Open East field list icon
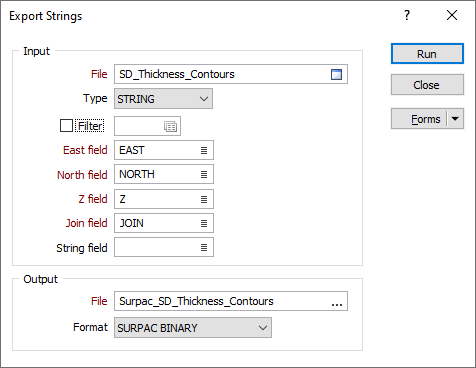The height and width of the screenshot is (368, 476). click(x=204, y=151)
